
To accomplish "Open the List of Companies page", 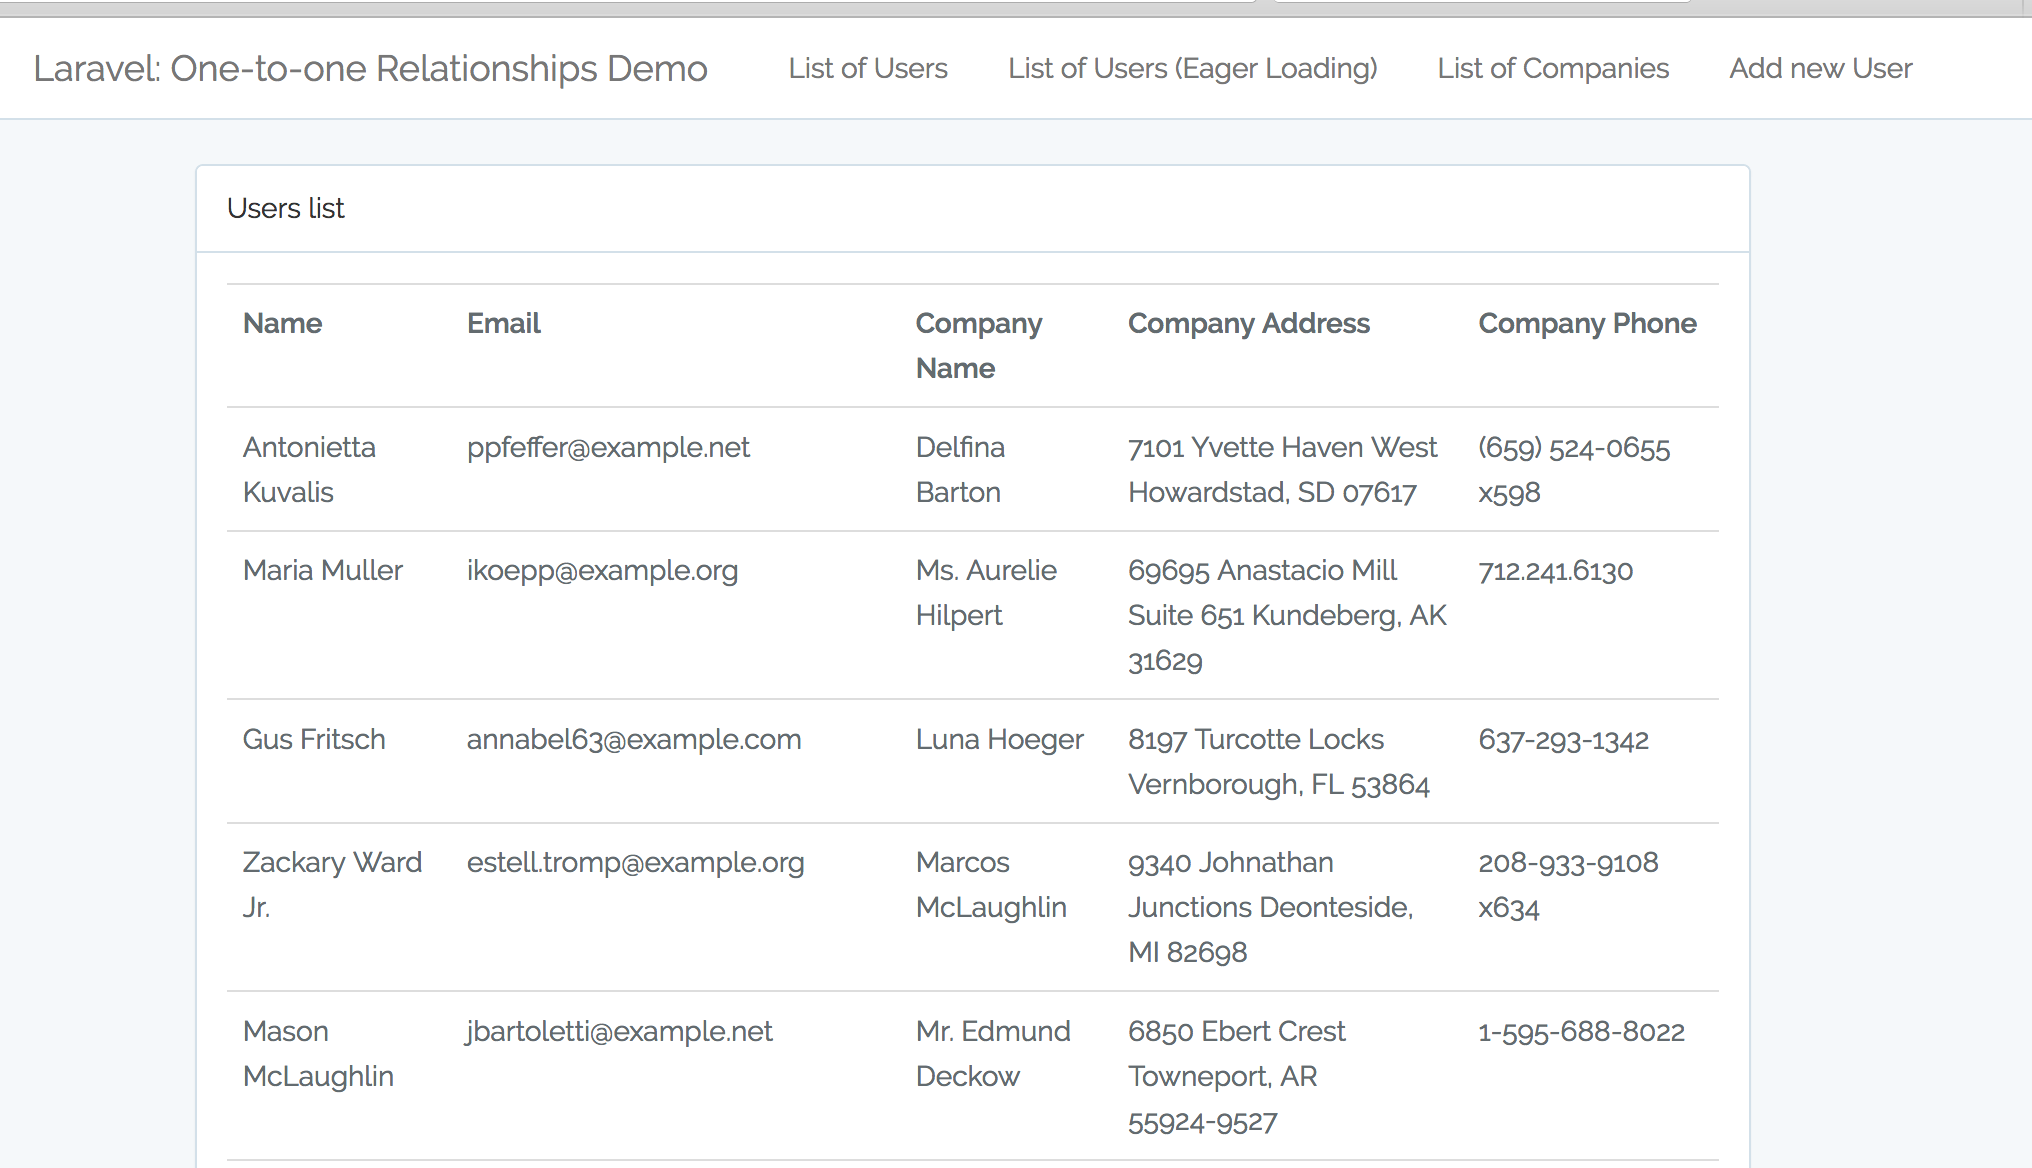I will pyautogui.click(x=1553, y=69).
